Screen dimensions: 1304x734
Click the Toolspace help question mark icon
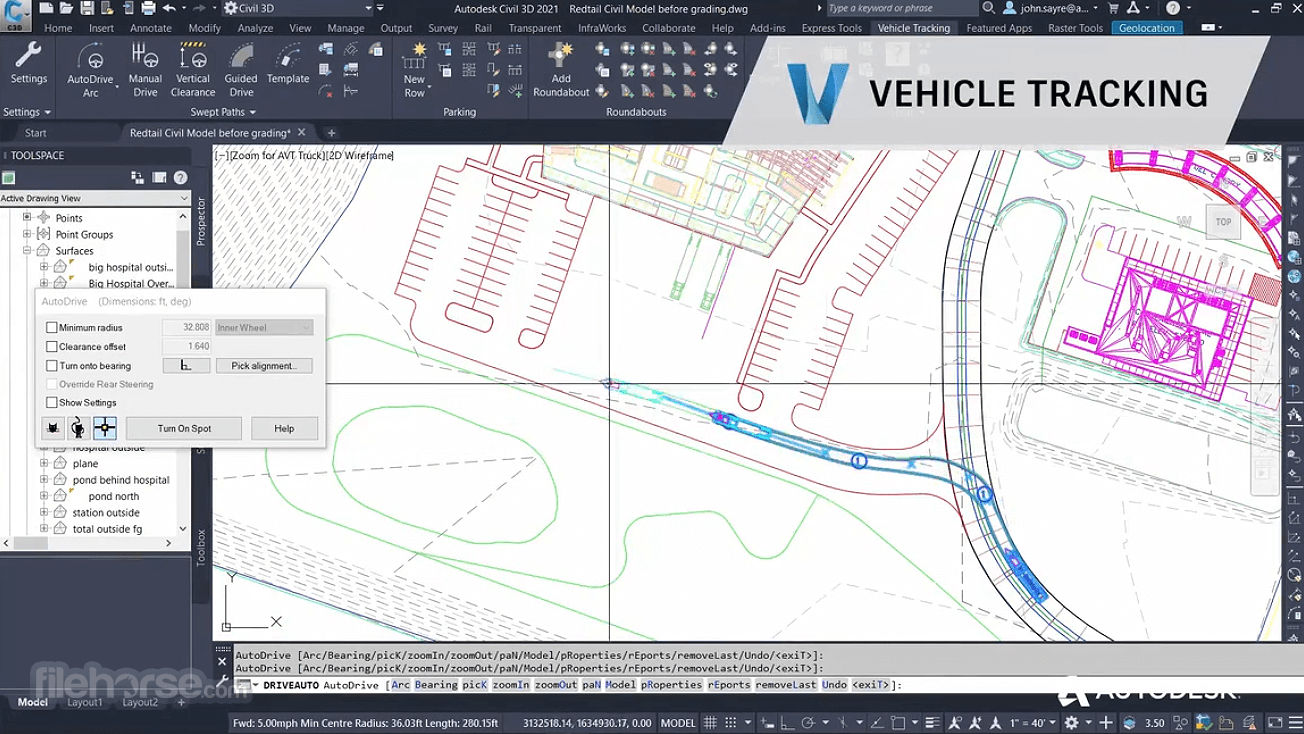click(x=181, y=178)
